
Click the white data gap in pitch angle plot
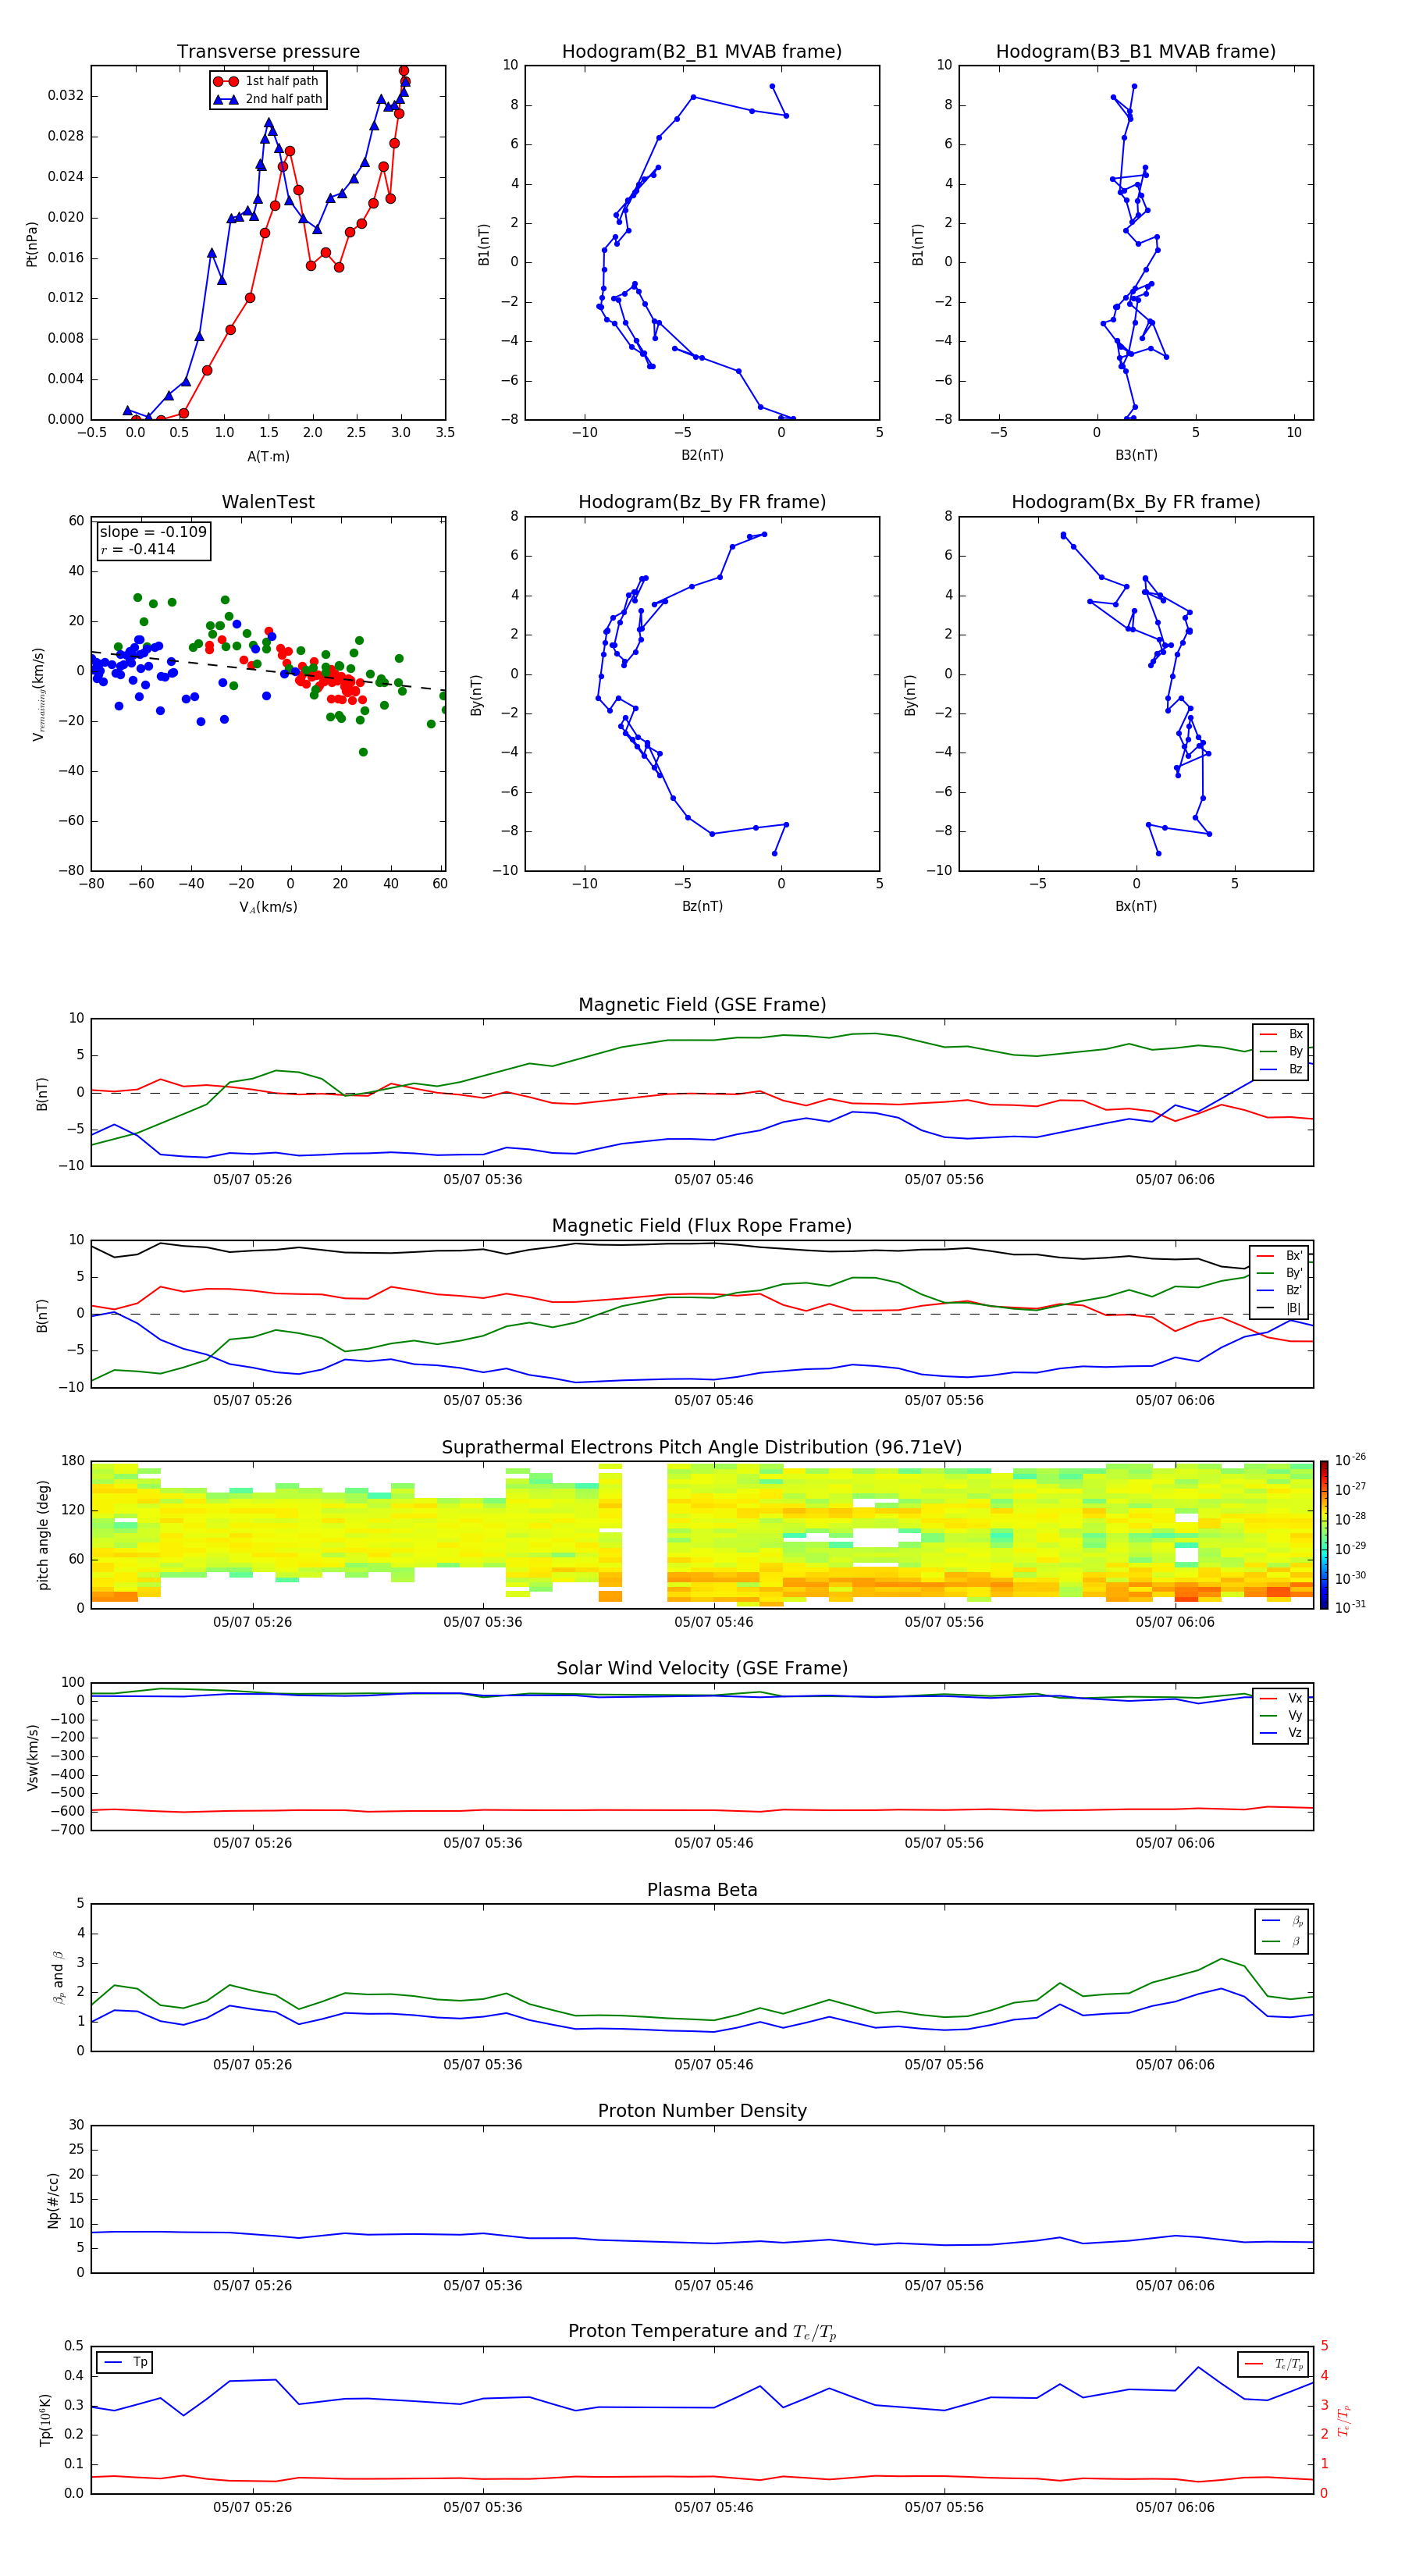(644, 1534)
